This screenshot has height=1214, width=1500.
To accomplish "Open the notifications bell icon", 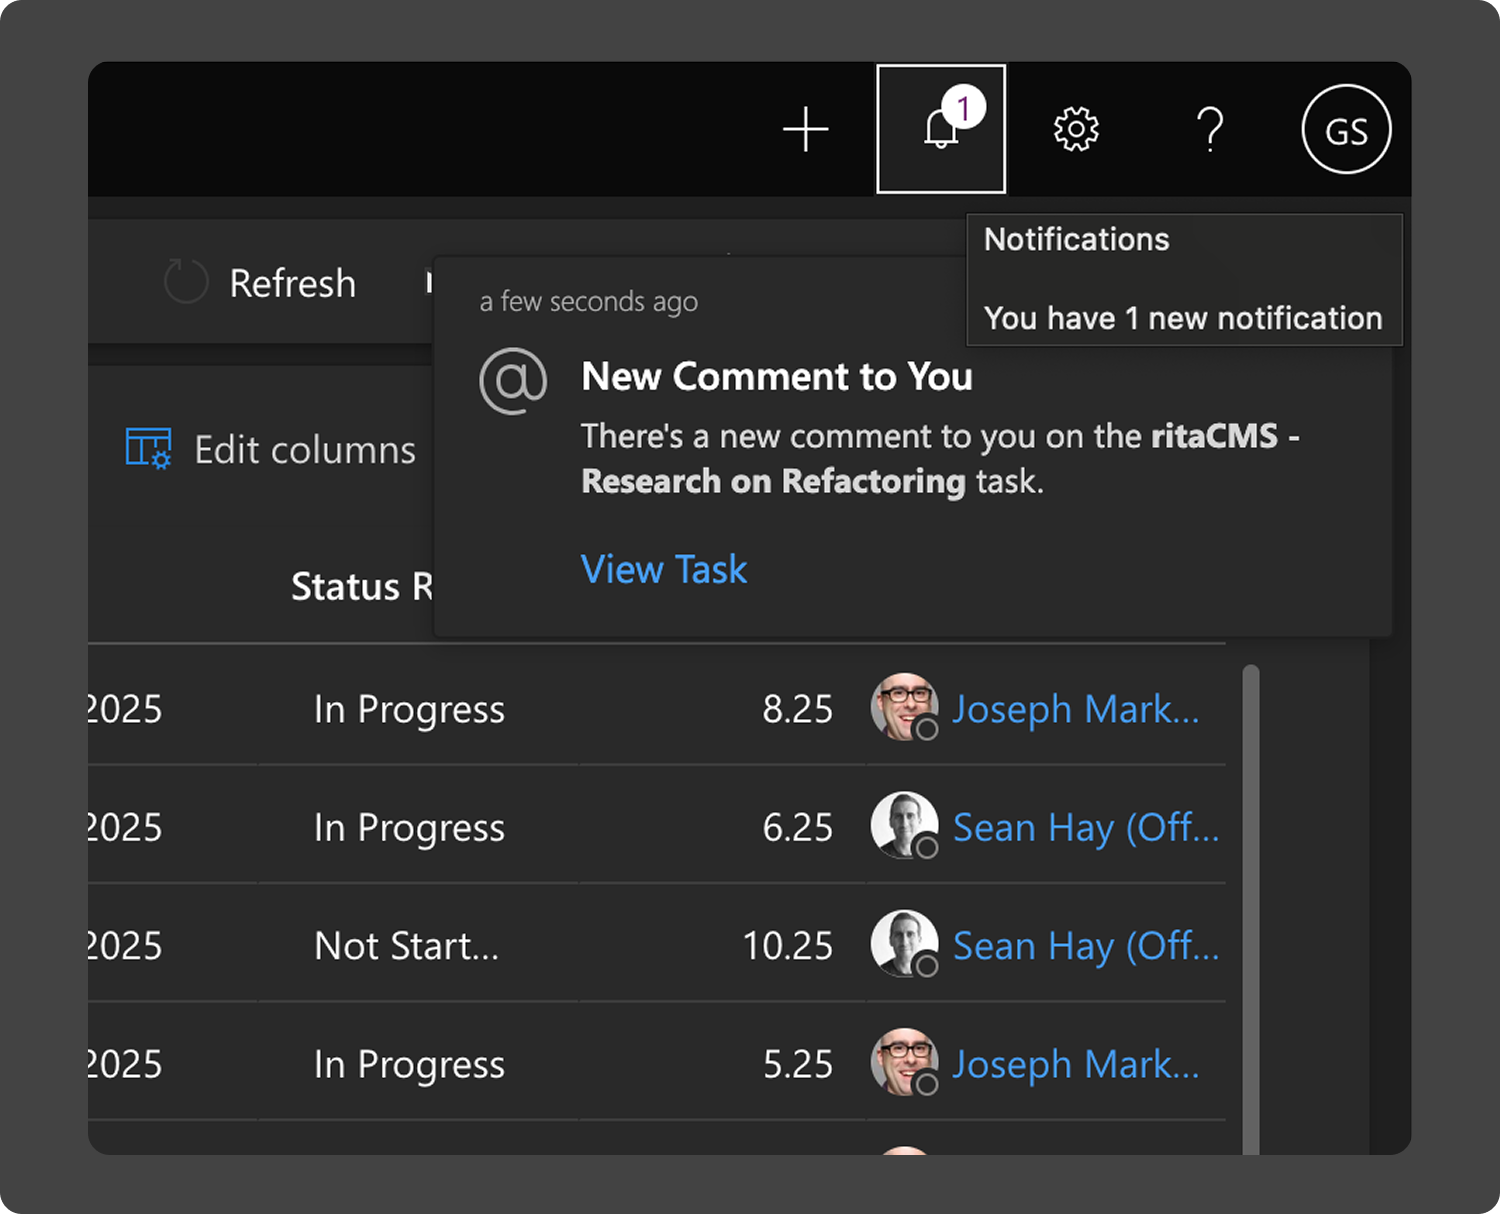I will (940, 130).
